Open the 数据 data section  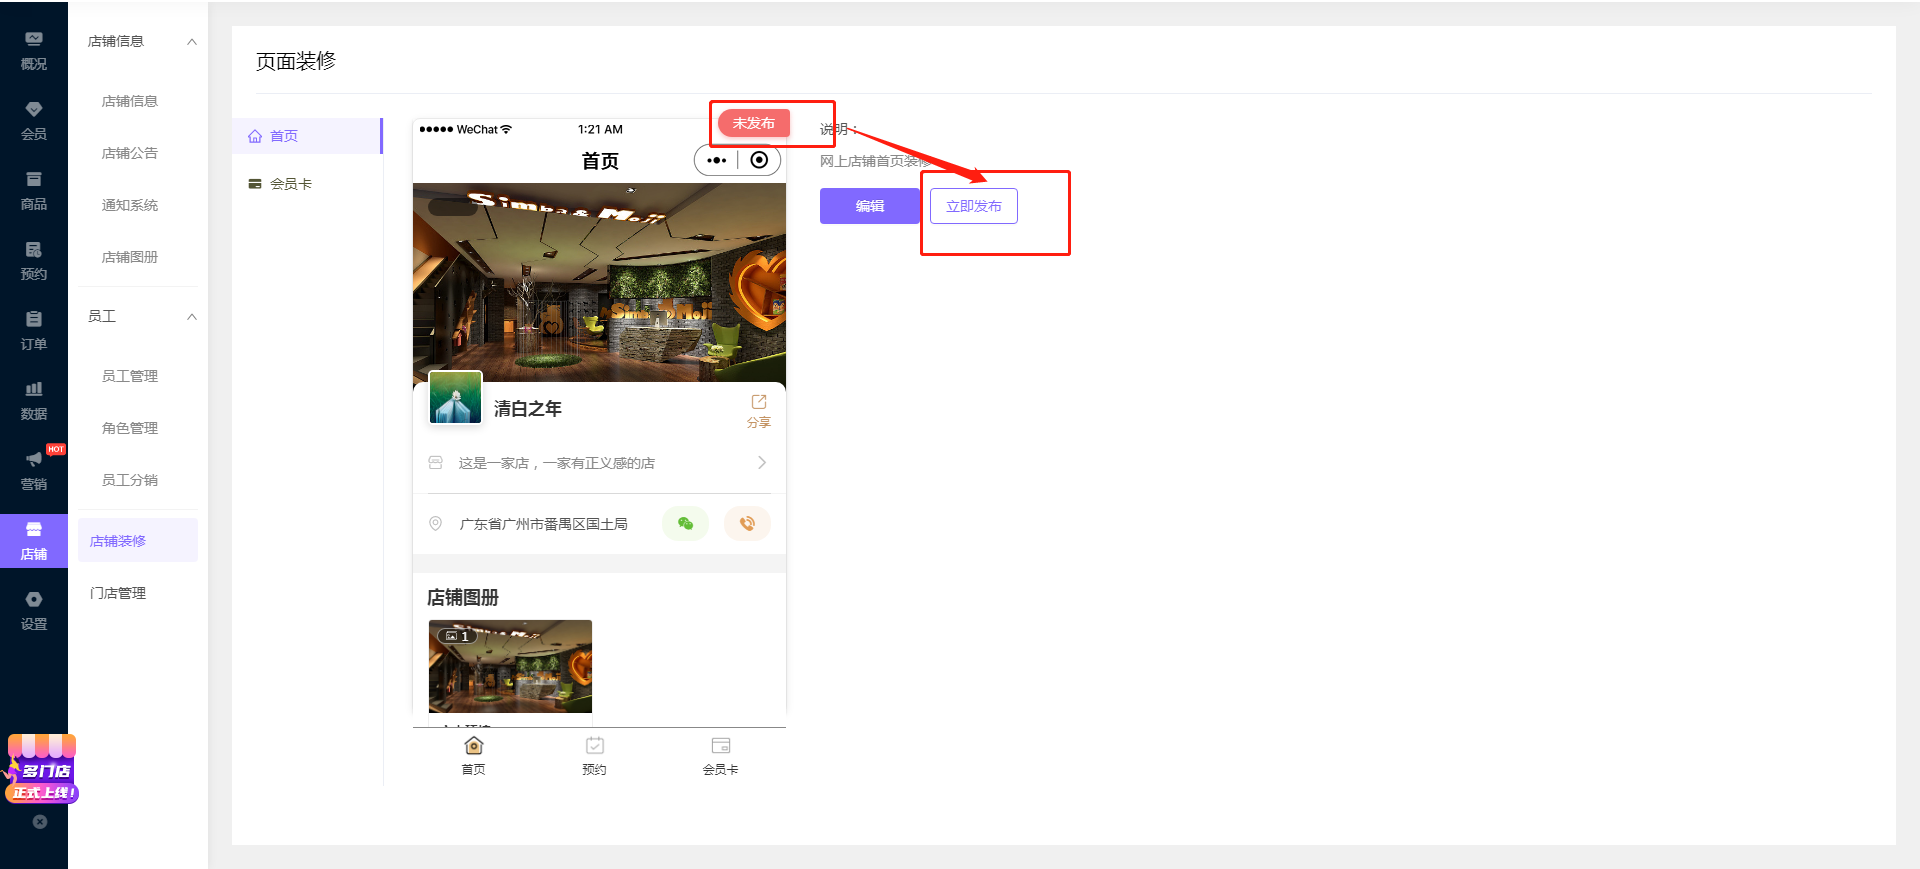click(x=34, y=400)
